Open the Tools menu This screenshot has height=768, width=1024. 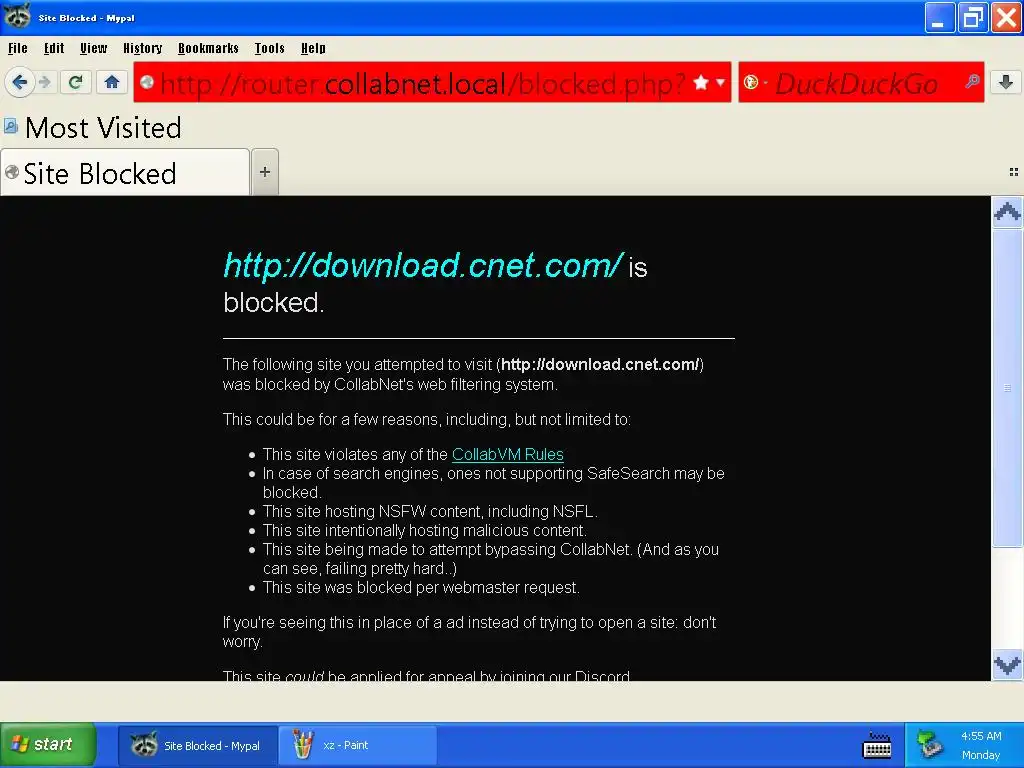point(270,48)
